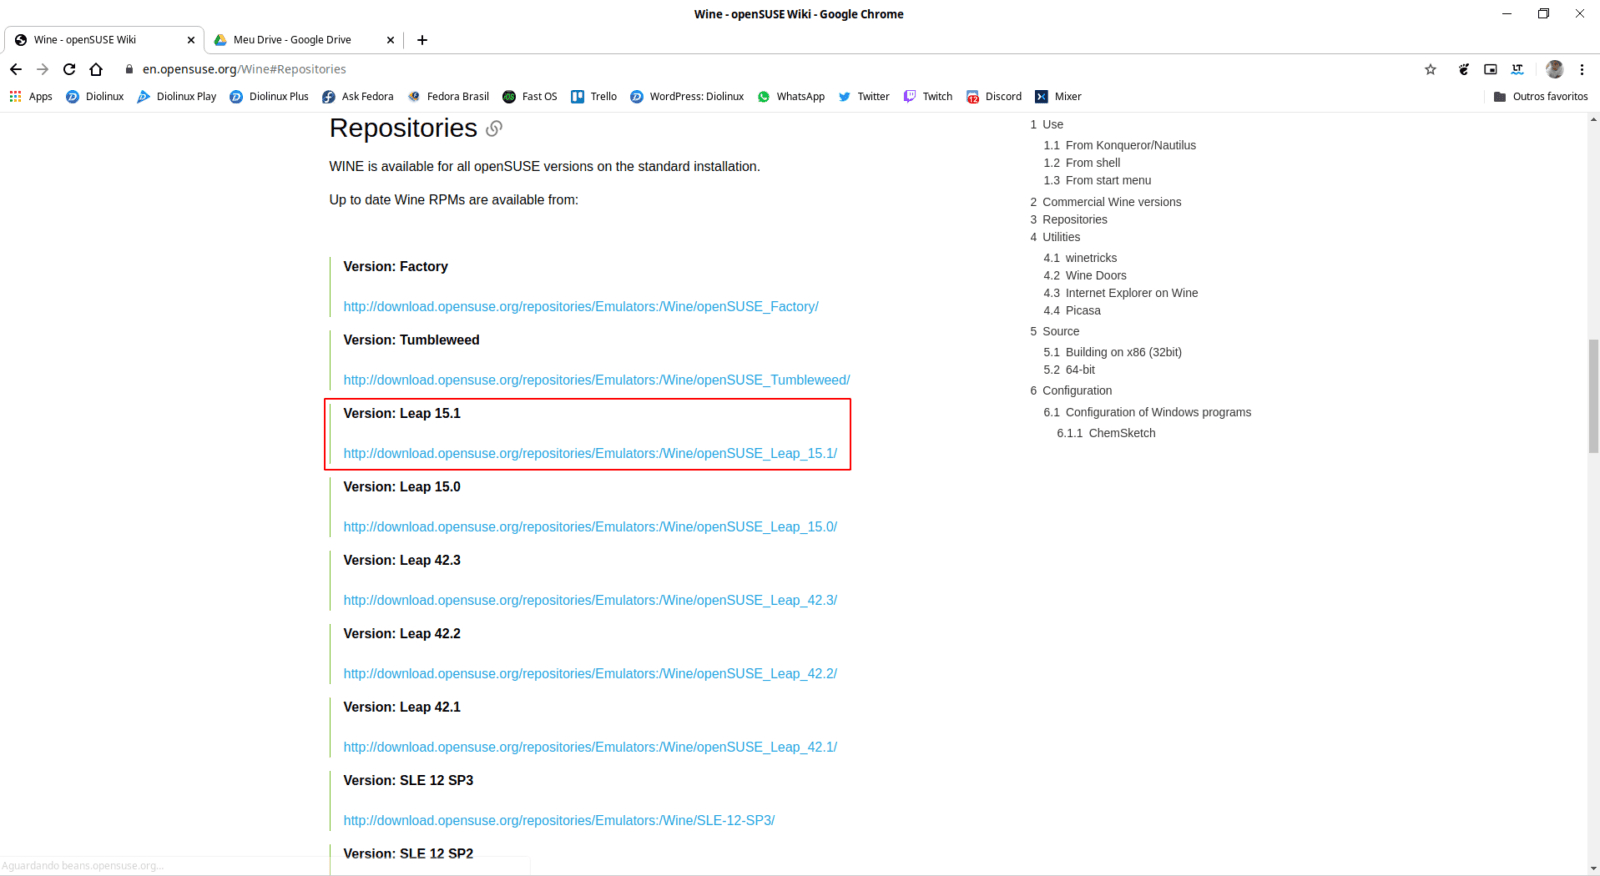Jump to 'winetricks' in contents
The height and width of the screenshot is (876, 1600).
(1080, 258)
